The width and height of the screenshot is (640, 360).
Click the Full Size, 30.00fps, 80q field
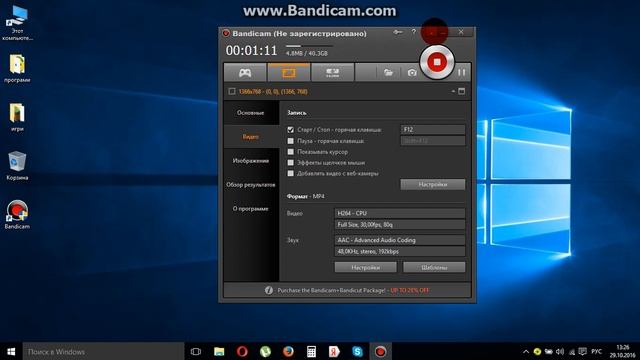400,224
